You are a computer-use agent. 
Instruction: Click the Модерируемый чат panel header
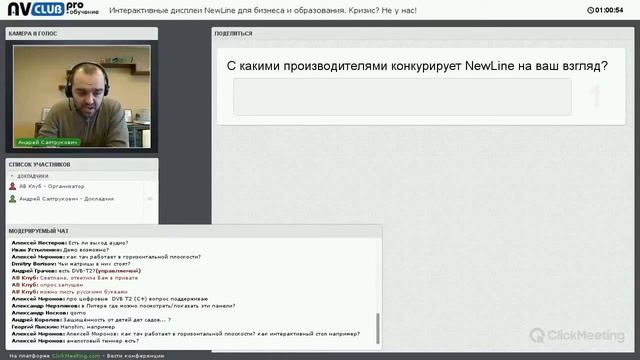194,231
